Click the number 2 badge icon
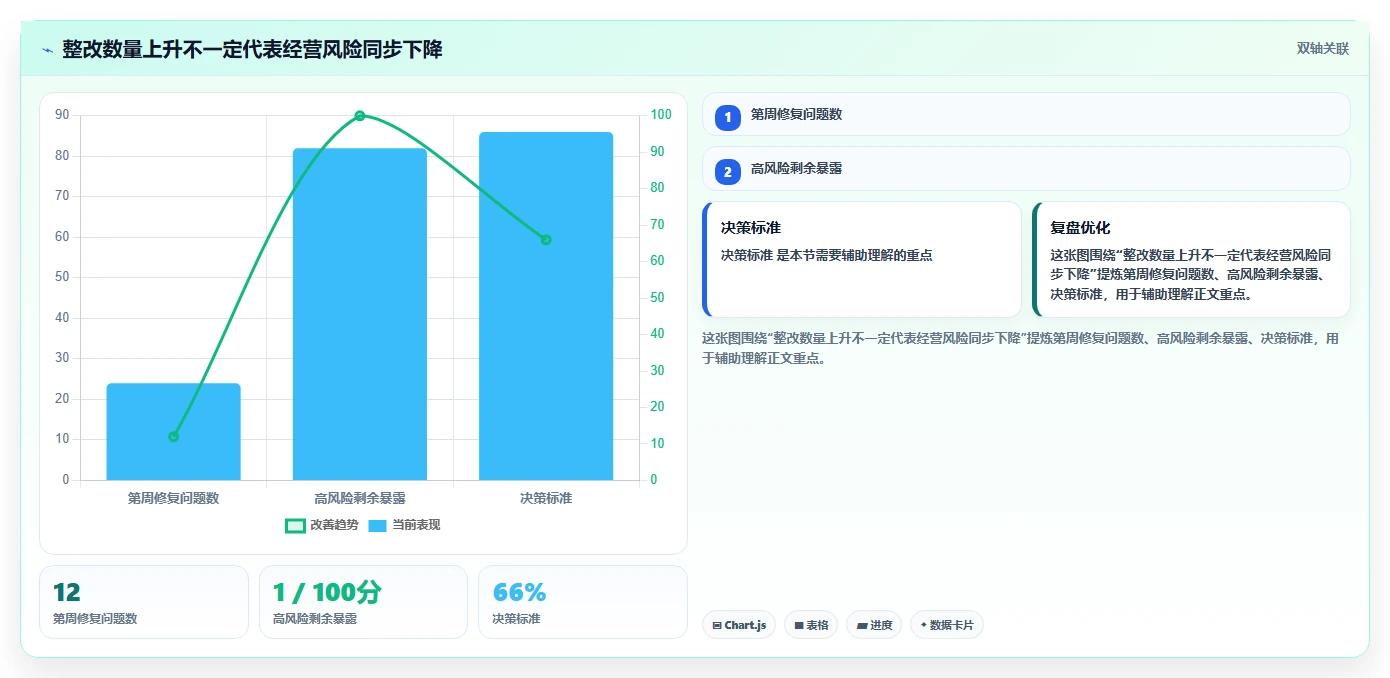 click(x=728, y=172)
